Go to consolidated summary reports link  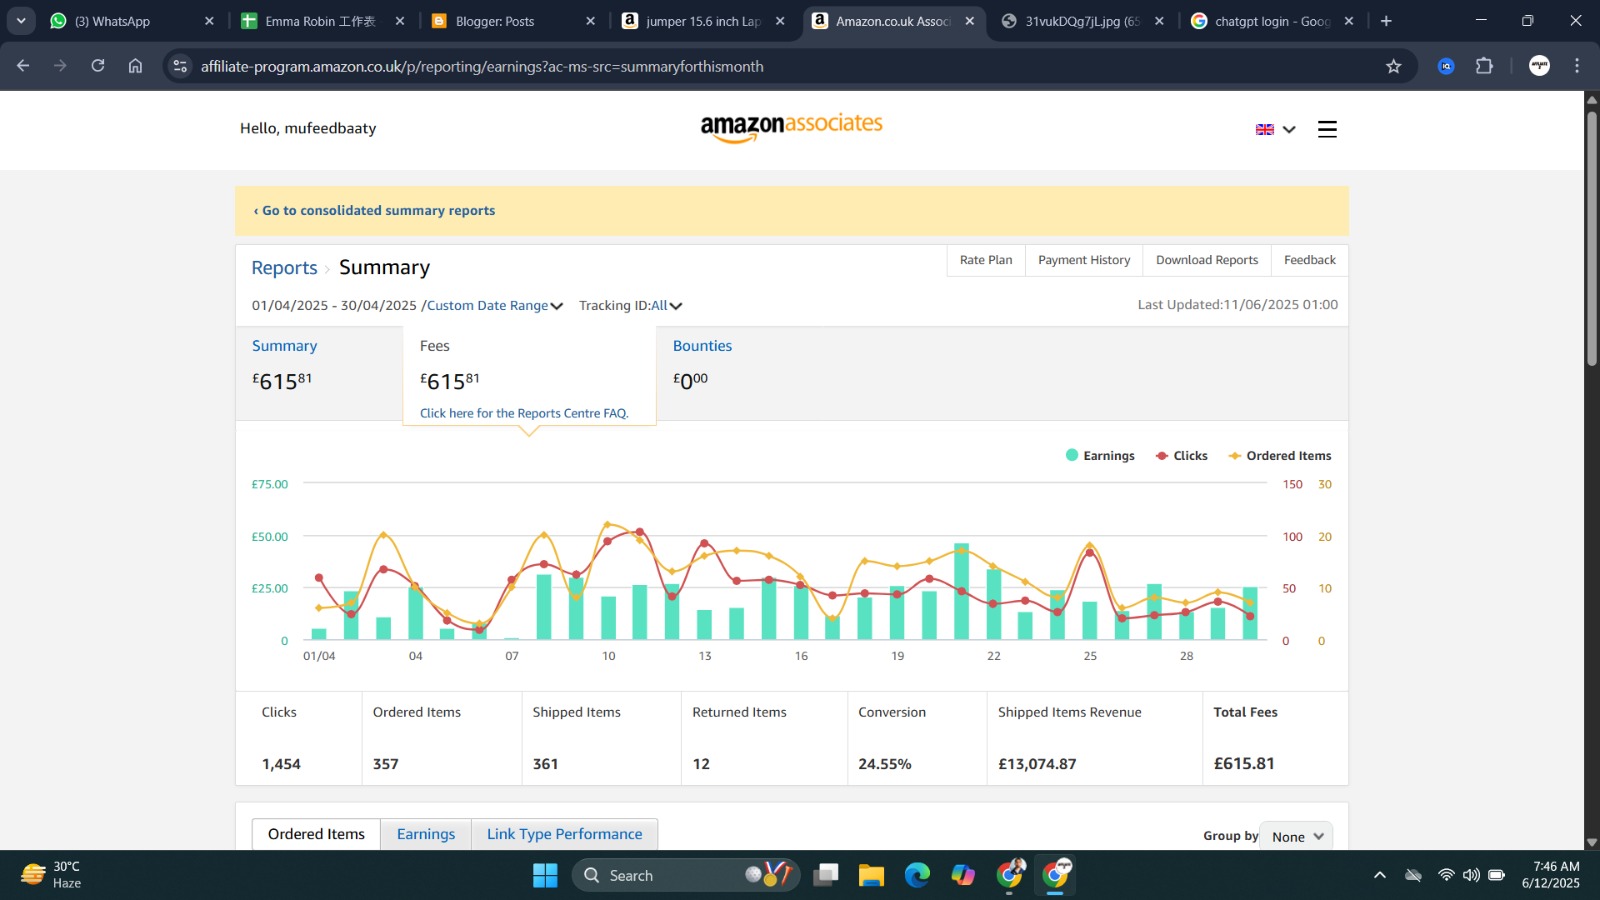(375, 211)
